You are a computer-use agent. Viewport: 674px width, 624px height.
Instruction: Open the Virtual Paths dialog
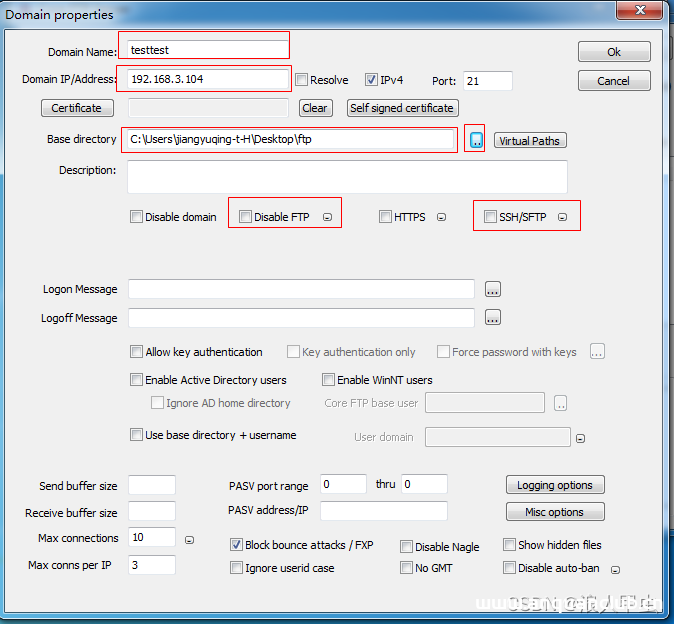pos(529,141)
